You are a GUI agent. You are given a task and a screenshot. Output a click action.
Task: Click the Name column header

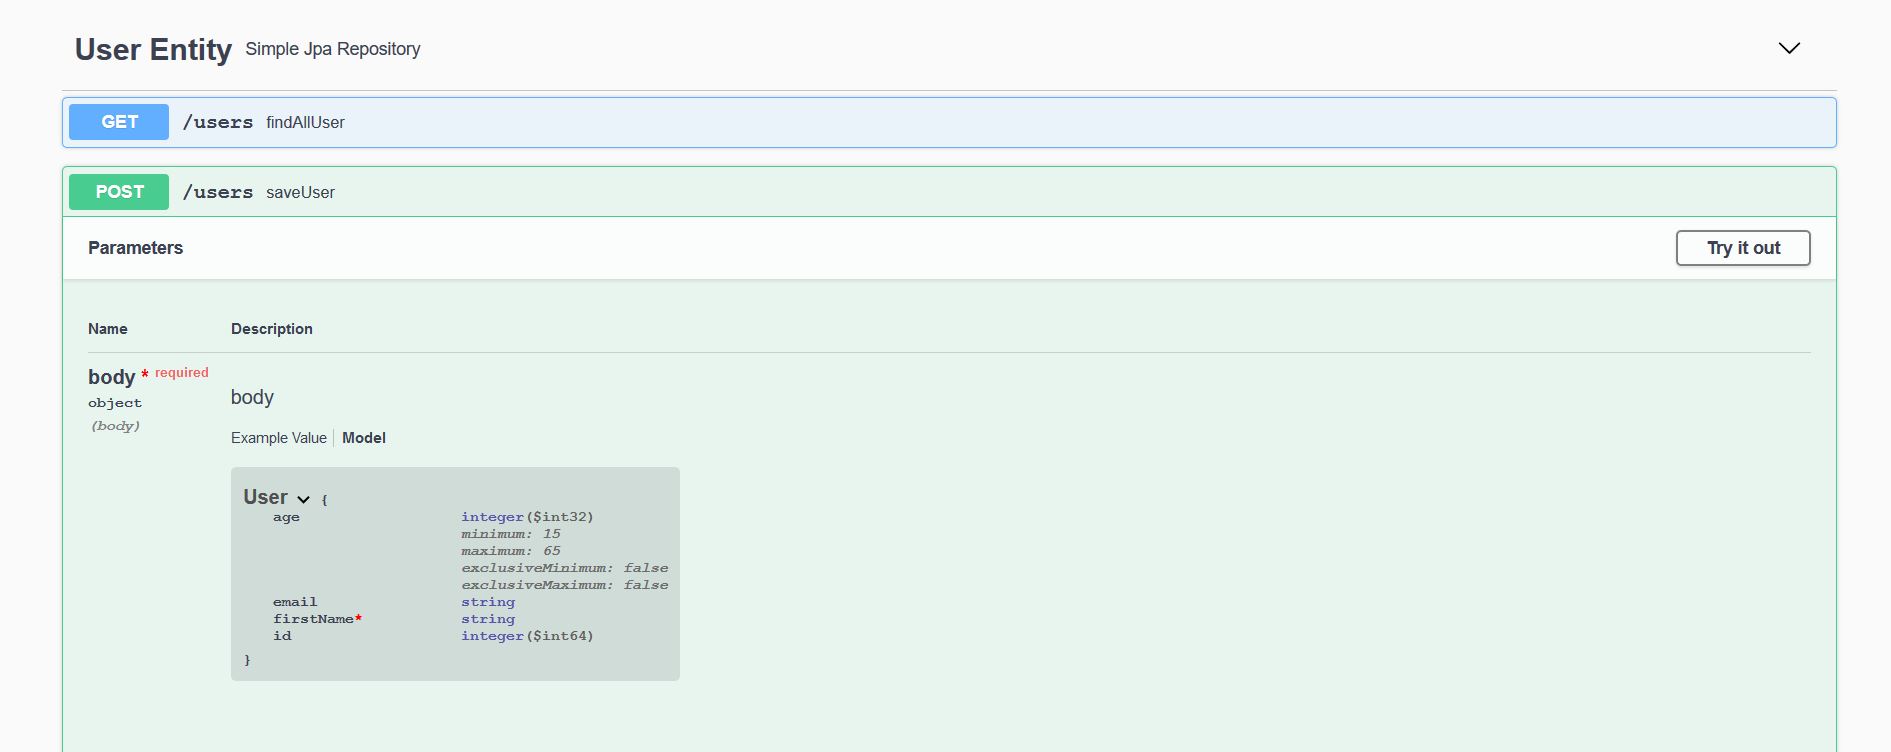click(x=108, y=329)
